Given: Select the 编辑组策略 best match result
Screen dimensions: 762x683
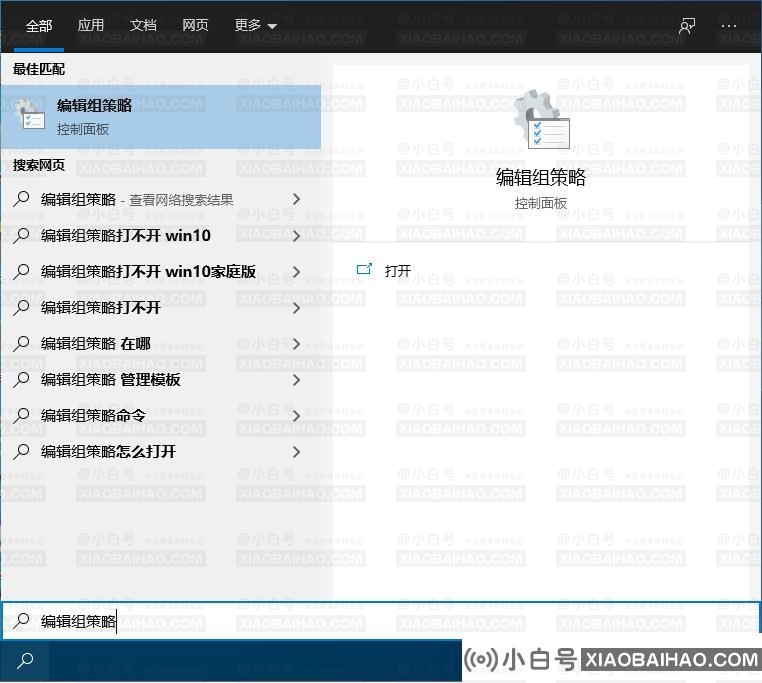Looking at the screenshot, I should [161, 117].
